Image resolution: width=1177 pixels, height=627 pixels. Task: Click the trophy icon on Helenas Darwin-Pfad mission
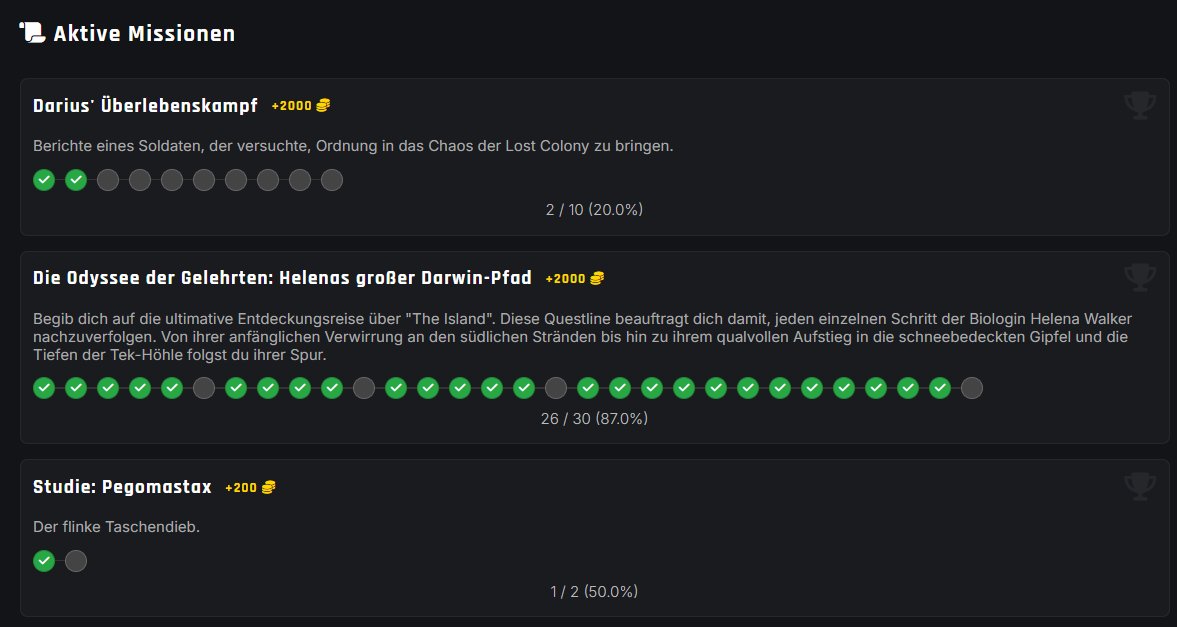1140,277
